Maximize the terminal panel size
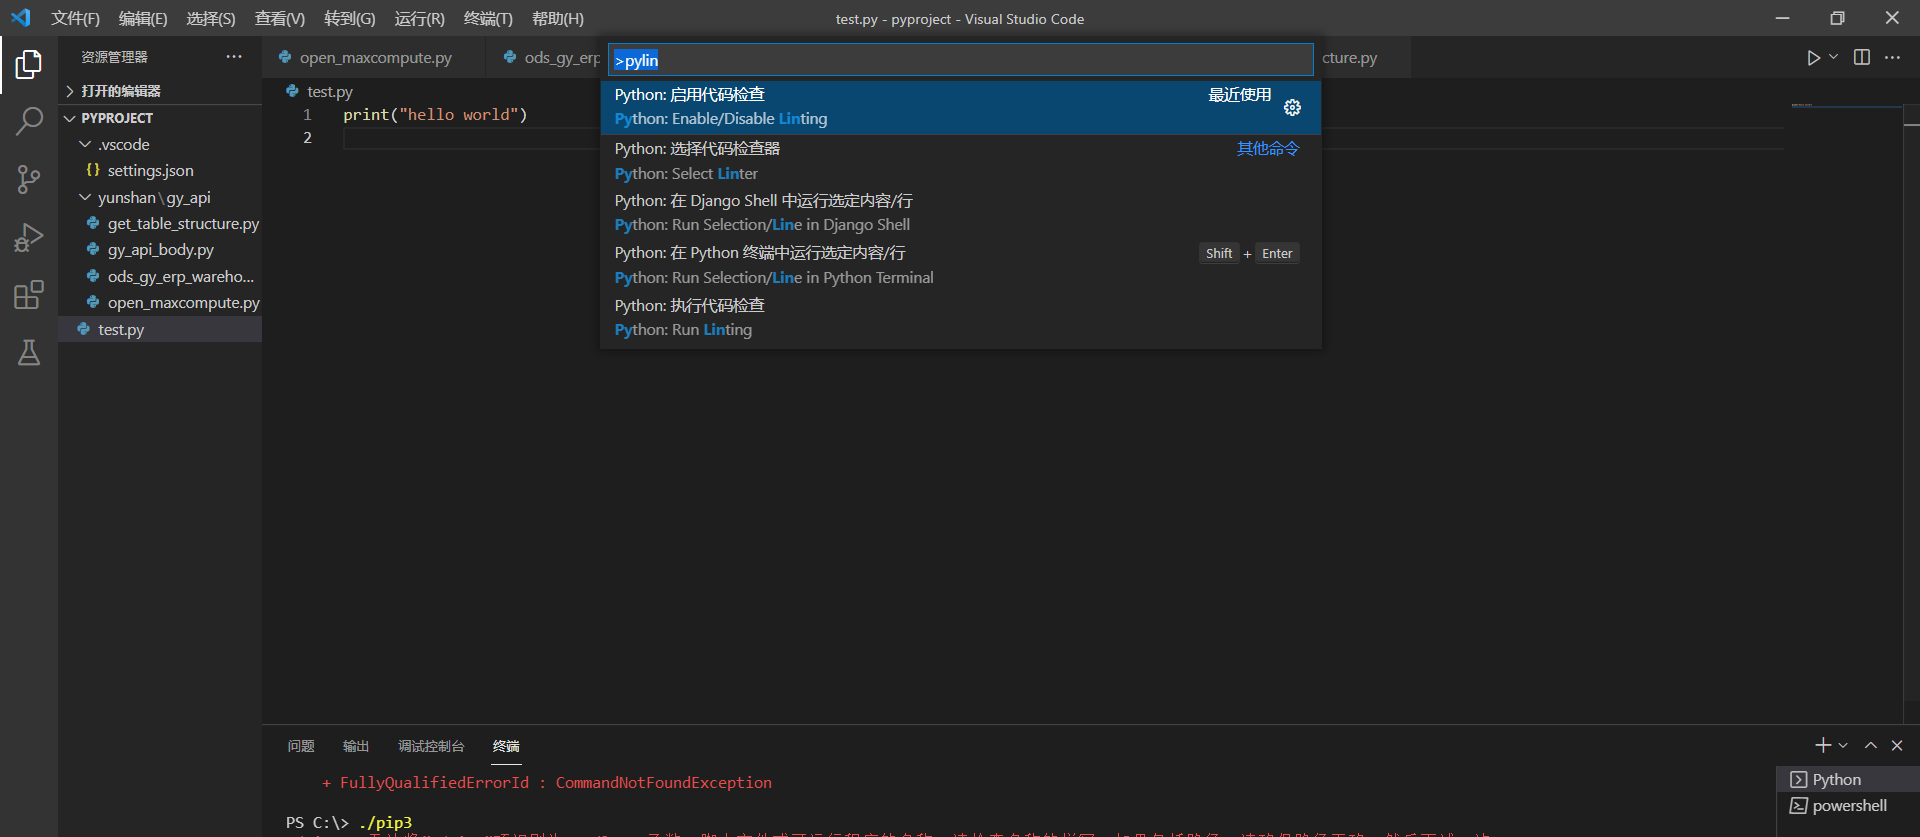The height and width of the screenshot is (837, 1920). tap(1871, 745)
